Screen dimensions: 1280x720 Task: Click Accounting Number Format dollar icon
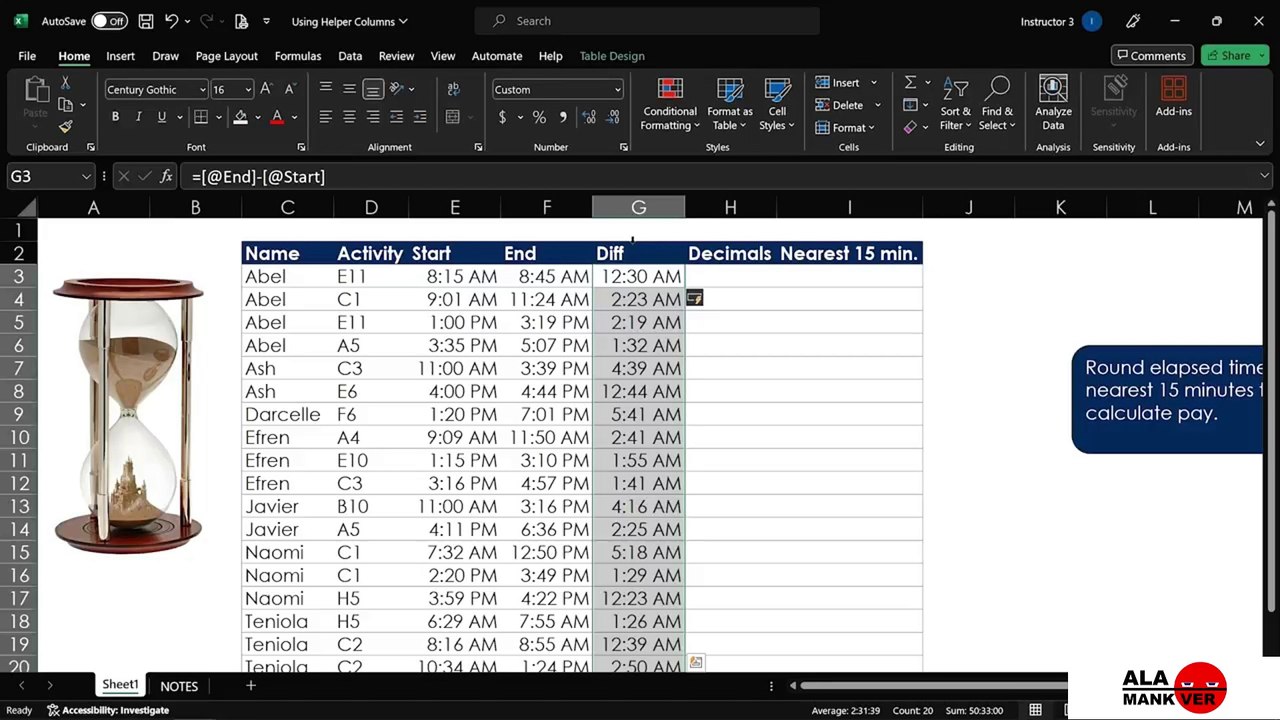tap(502, 117)
